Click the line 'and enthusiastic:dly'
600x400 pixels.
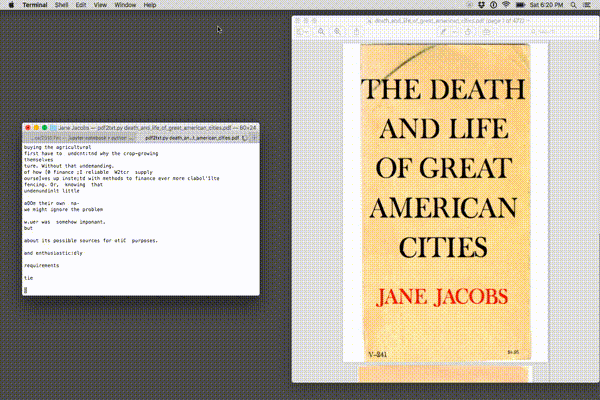(53, 253)
